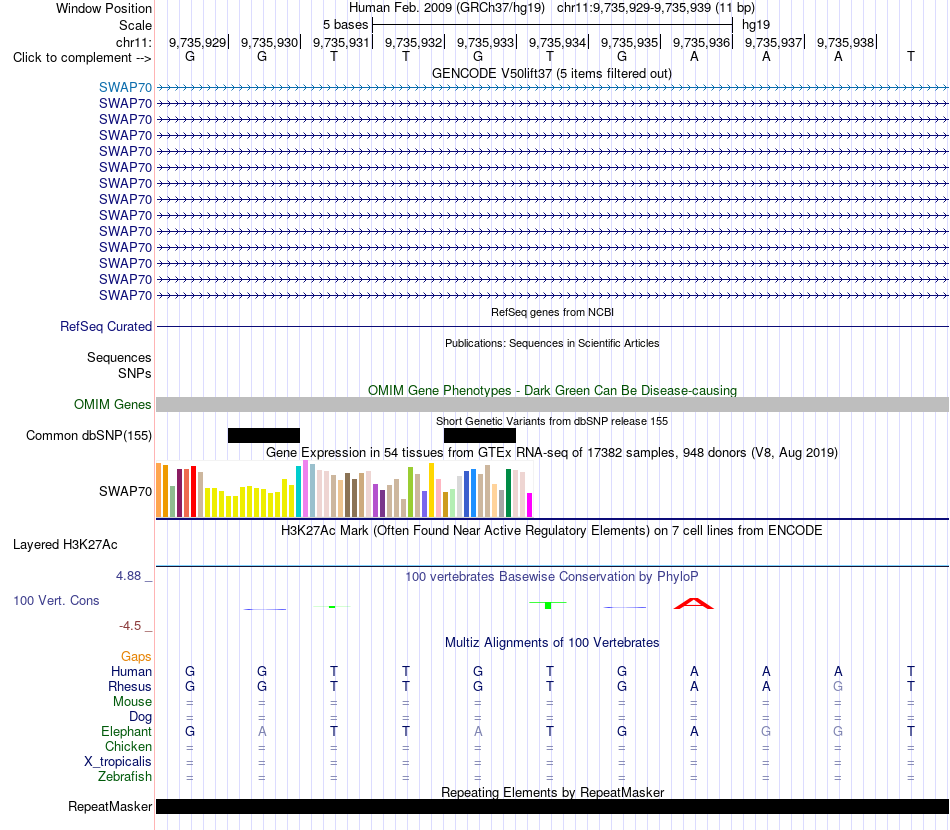Click Elephant faded G in 9,735,937 column
Image resolution: width=950 pixels, height=830 pixels.
766,732
